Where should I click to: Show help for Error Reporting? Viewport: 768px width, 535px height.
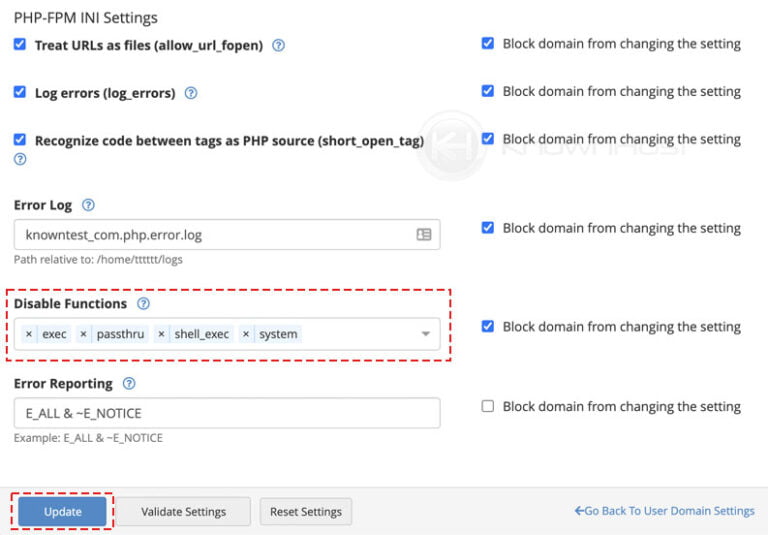pos(129,383)
